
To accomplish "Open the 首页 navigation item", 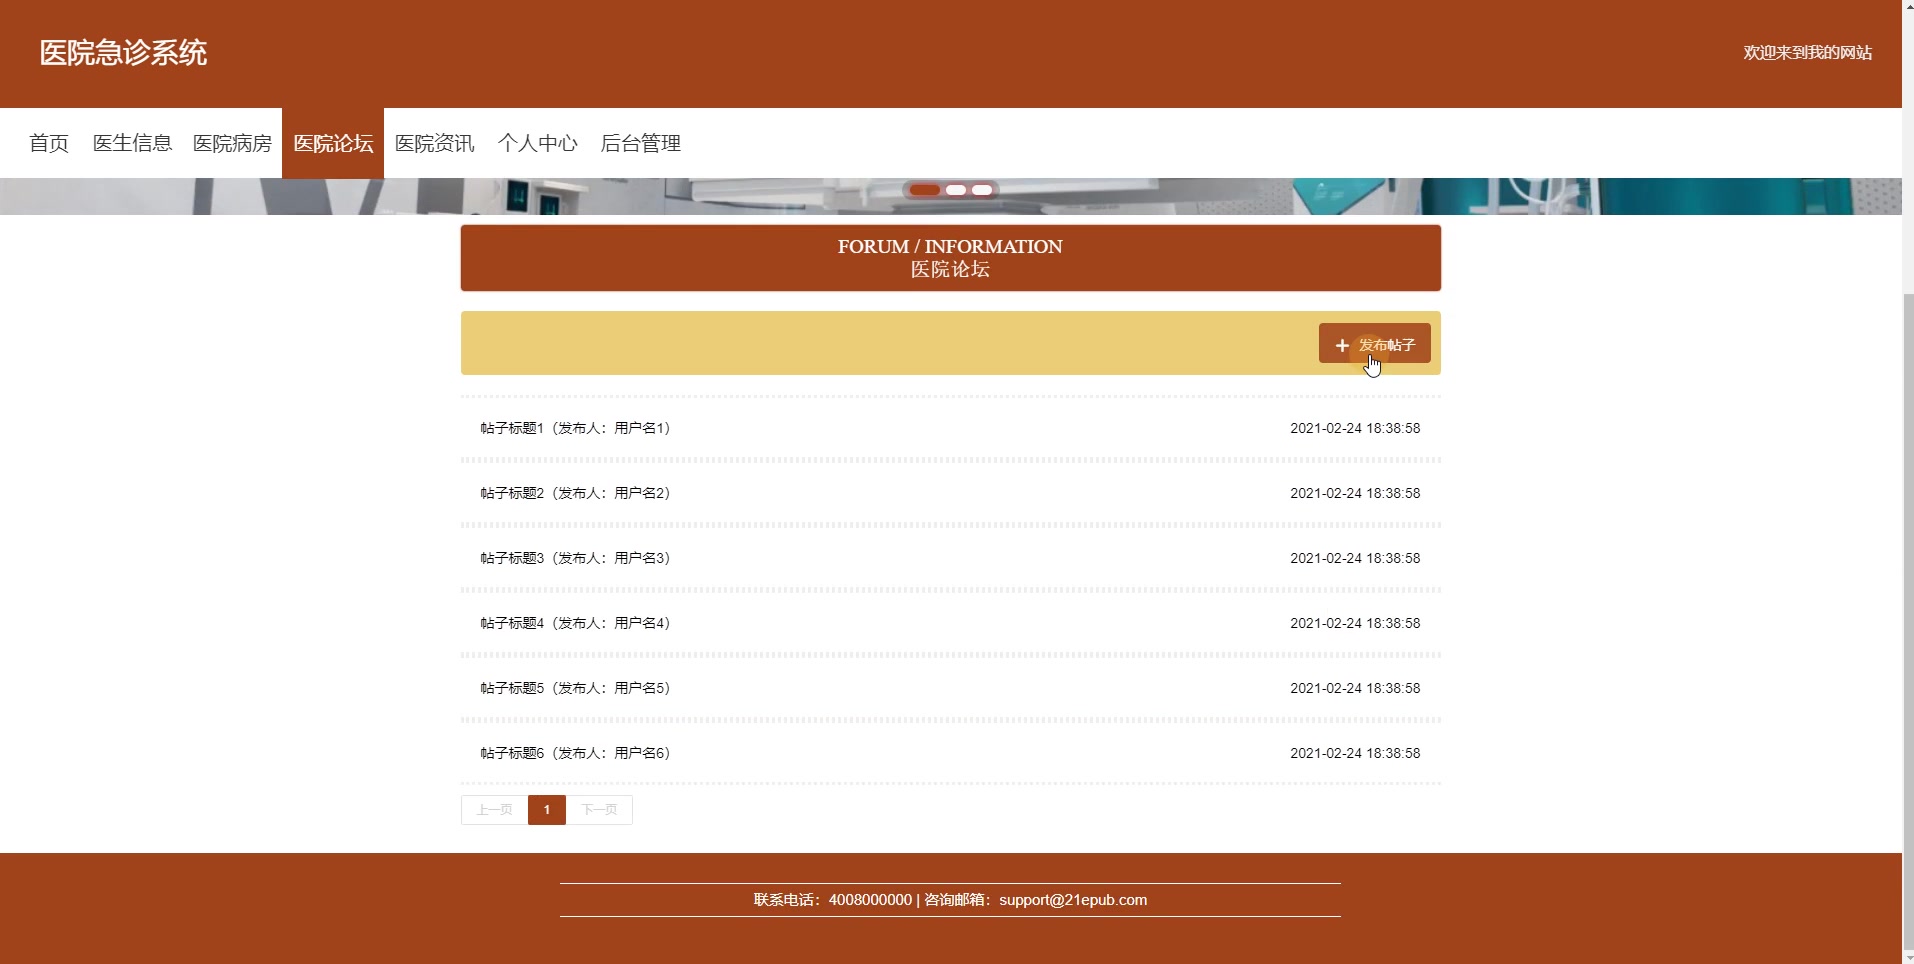I will point(48,143).
